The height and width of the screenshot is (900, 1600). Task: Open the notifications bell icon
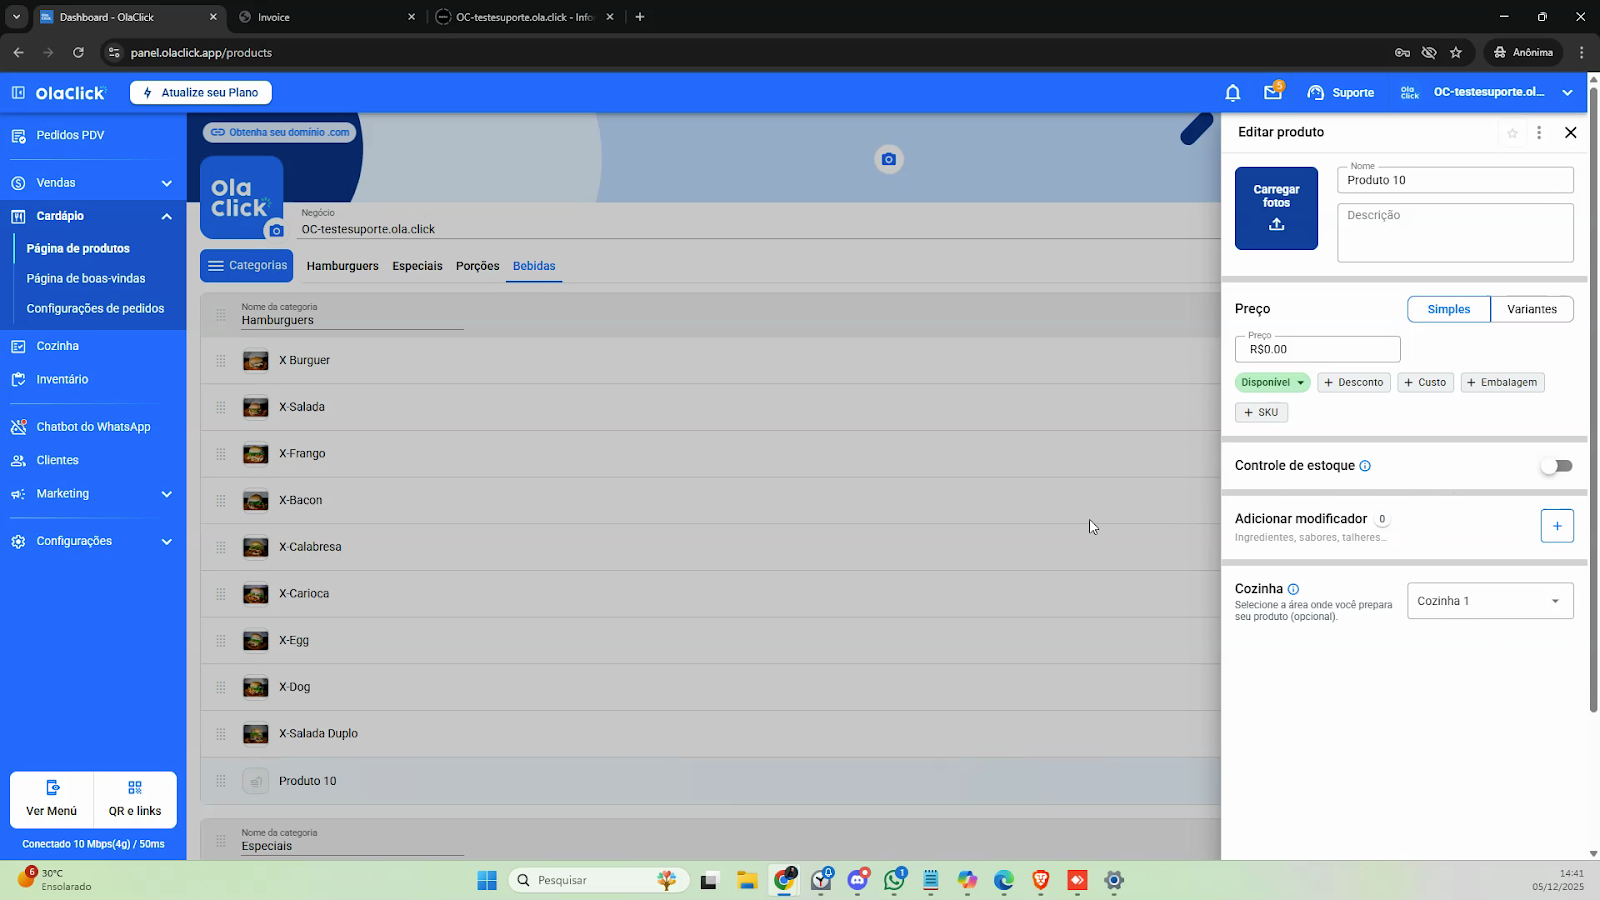(x=1232, y=93)
